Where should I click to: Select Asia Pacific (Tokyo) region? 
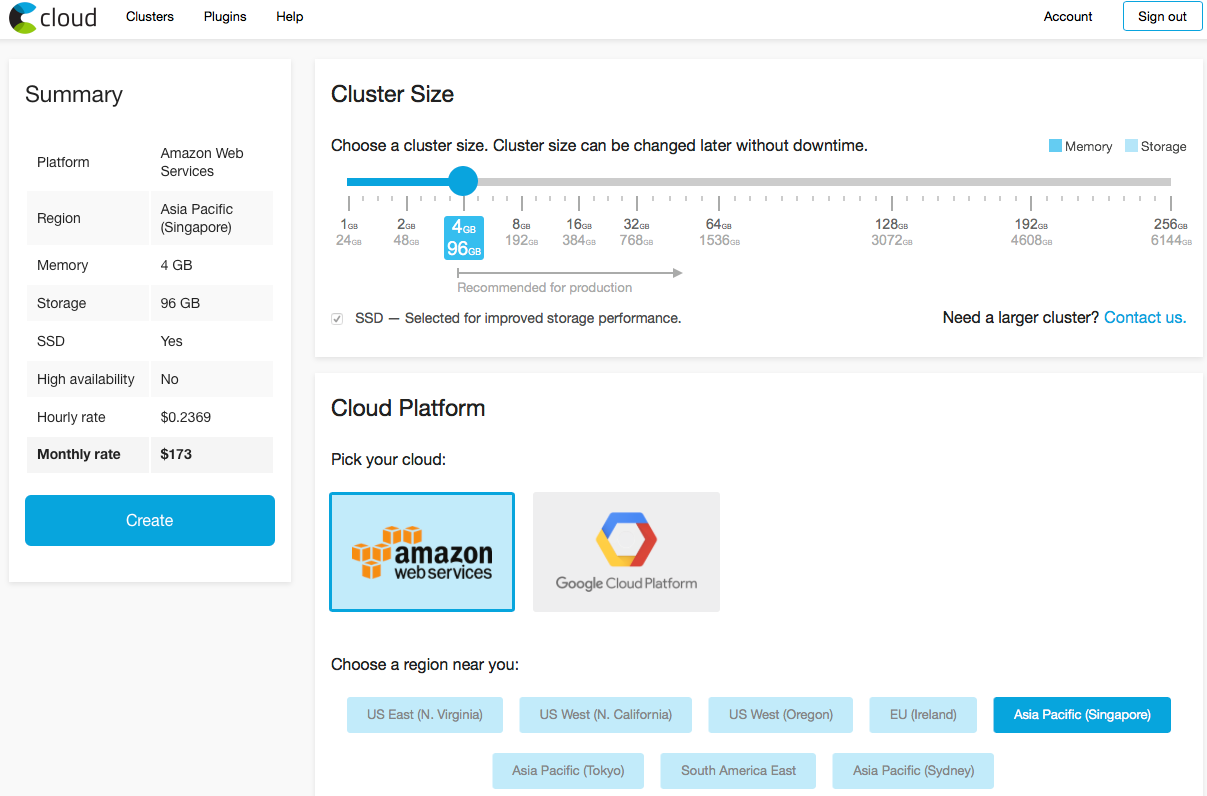(568, 771)
